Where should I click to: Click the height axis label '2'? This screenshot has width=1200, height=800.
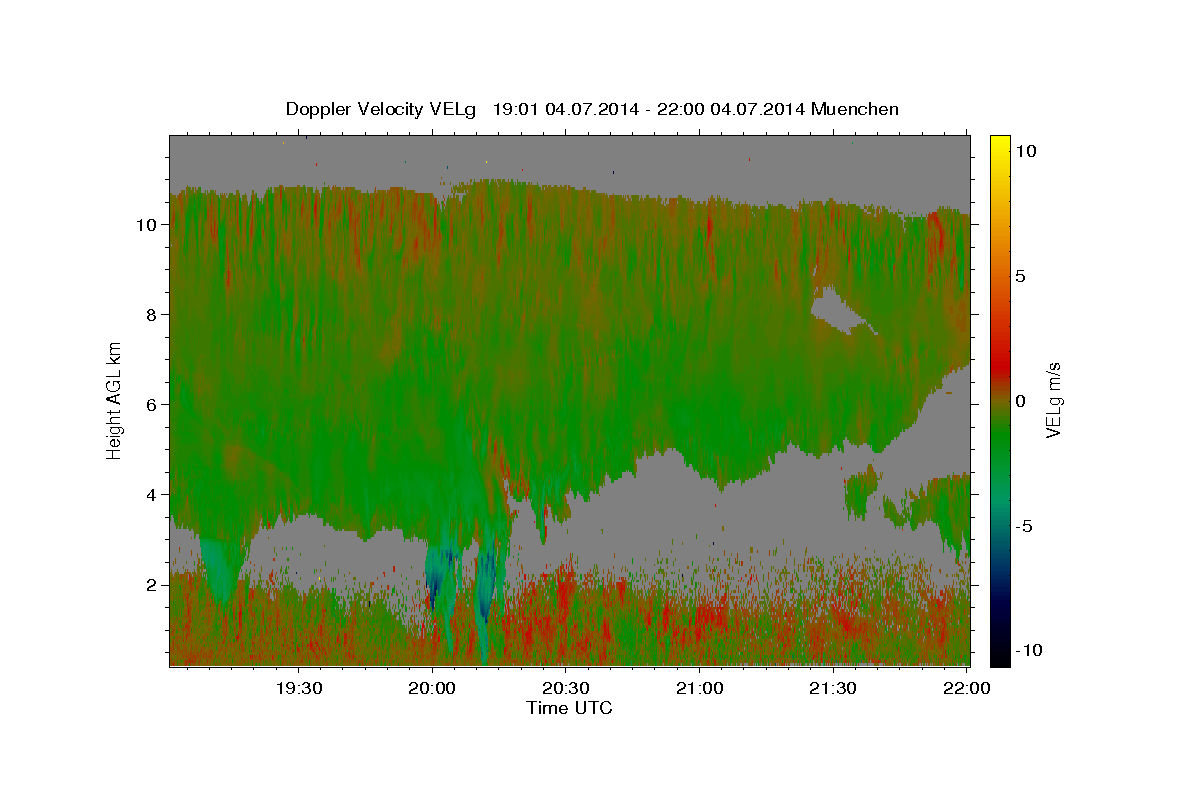click(152, 585)
